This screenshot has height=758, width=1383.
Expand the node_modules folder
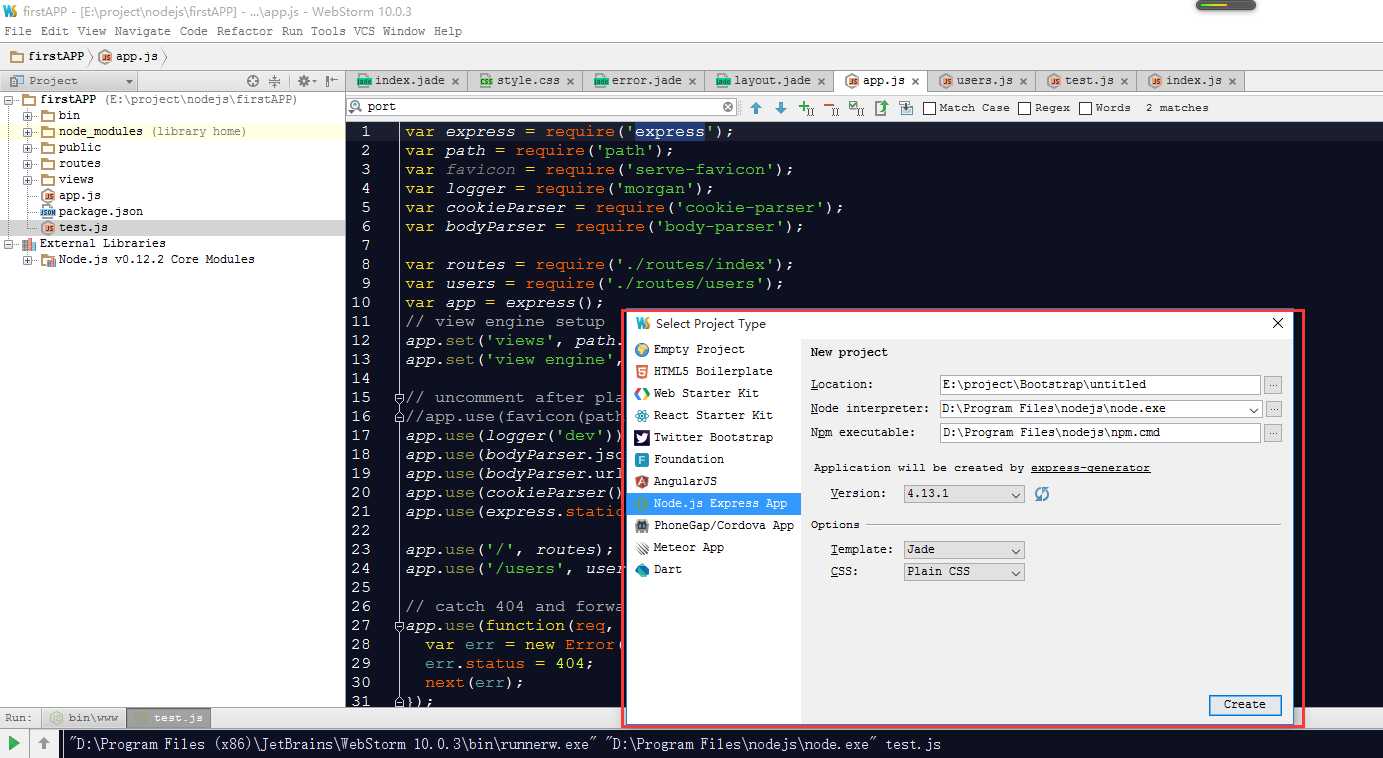pos(28,132)
